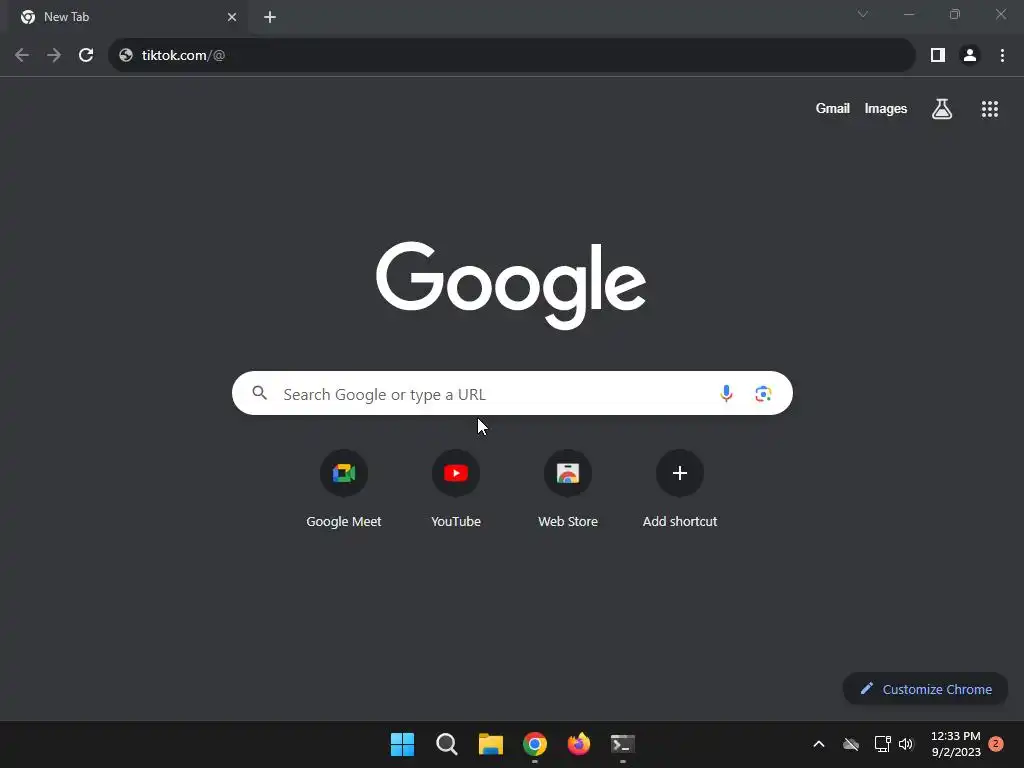Search by image with Google Lens

(x=763, y=394)
